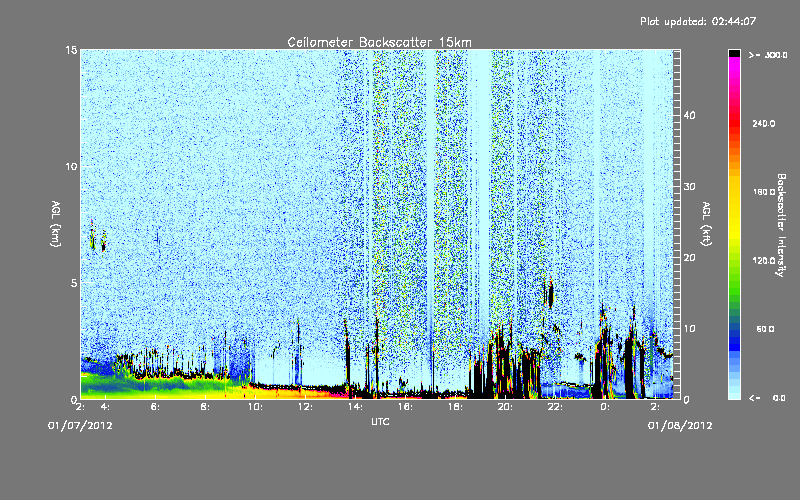Click the "0:" midnight hour tick label
This screenshot has height=500, width=800.
pos(605,407)
